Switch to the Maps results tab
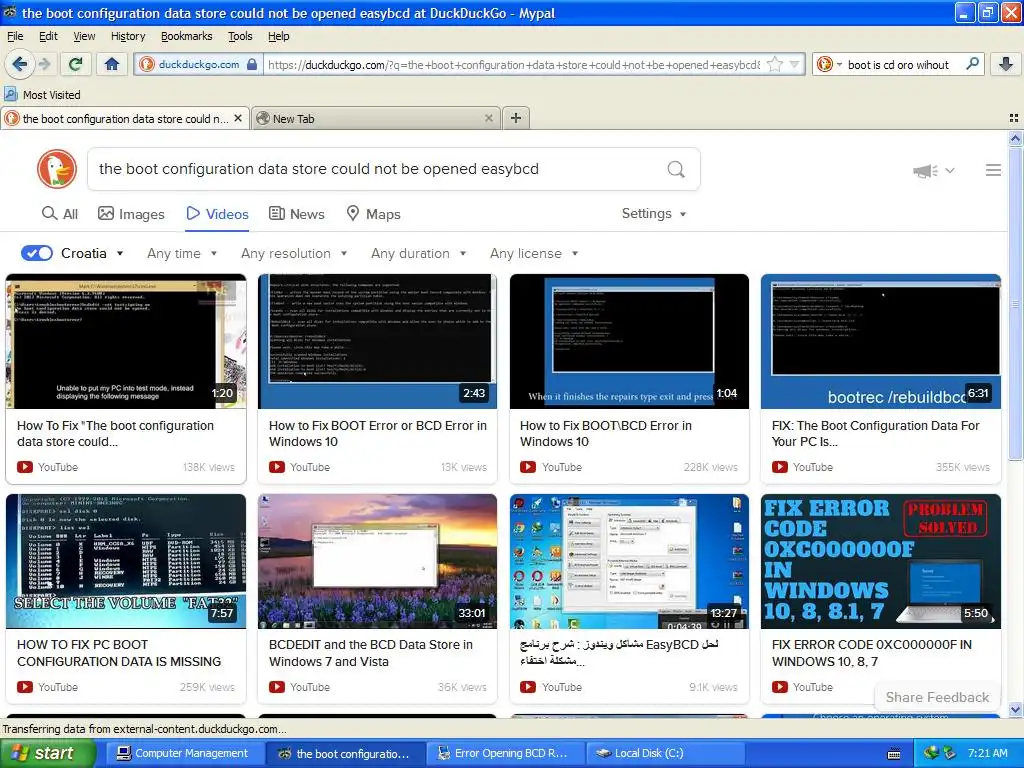Screen dimensions: 1024x768 click(373, 214)
